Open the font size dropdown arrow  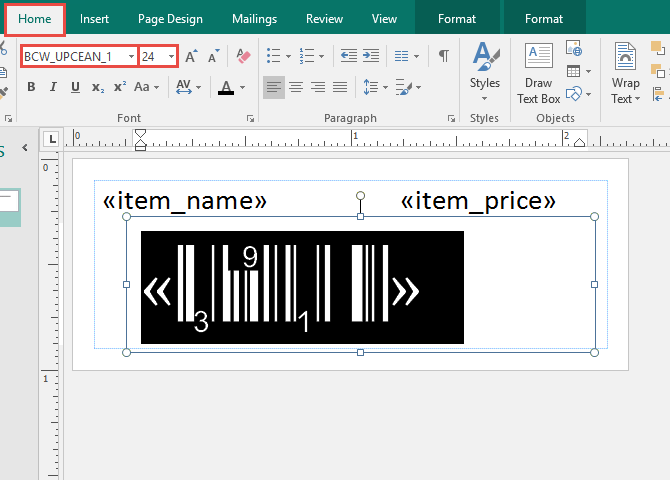coord(171,56)
